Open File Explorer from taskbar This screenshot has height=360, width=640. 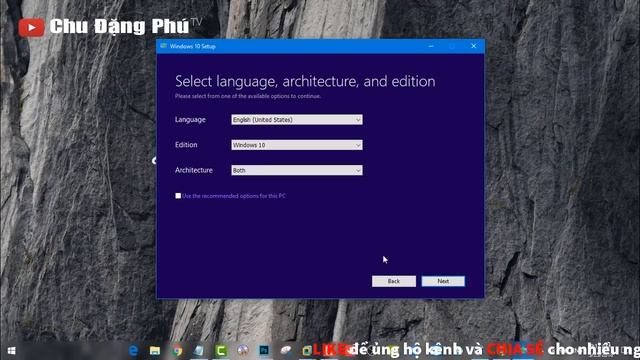[155, 350]
